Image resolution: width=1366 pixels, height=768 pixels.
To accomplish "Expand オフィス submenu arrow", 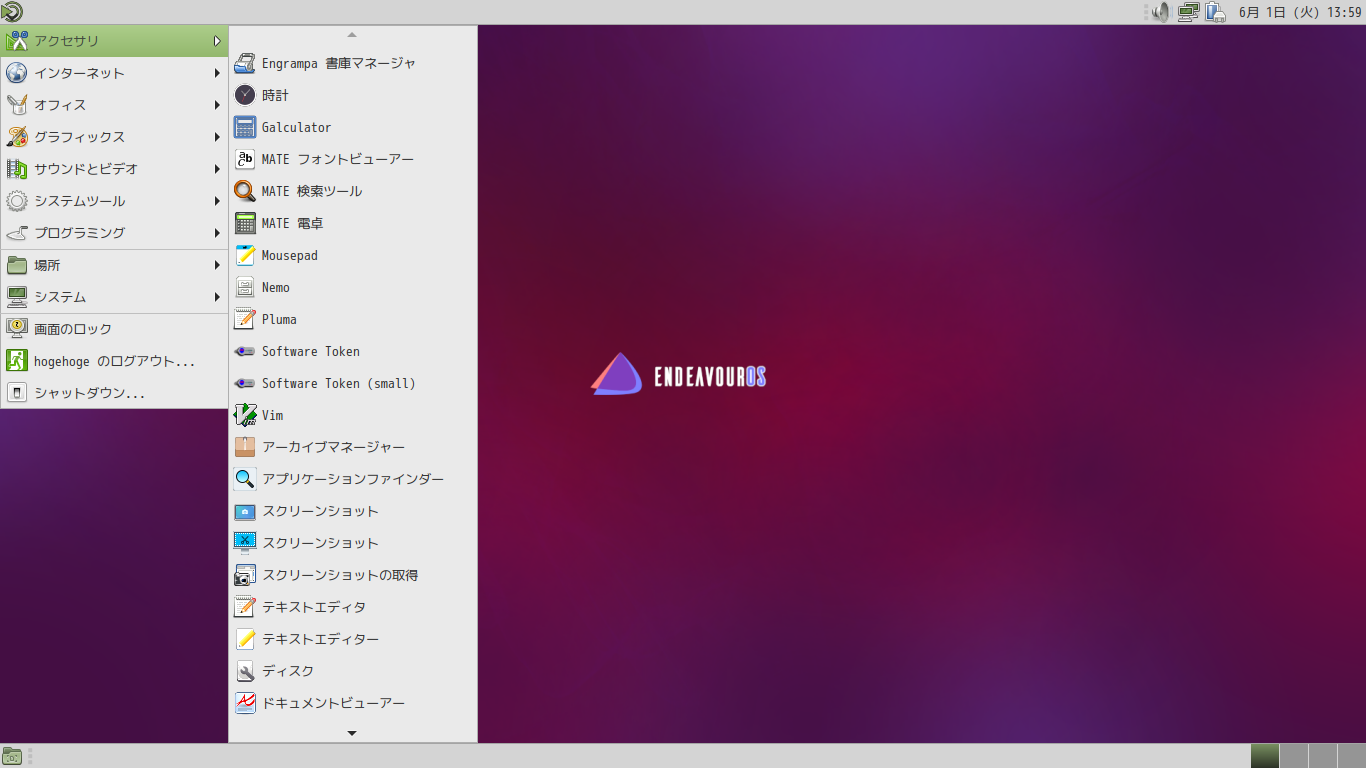I will pos(217,105).
